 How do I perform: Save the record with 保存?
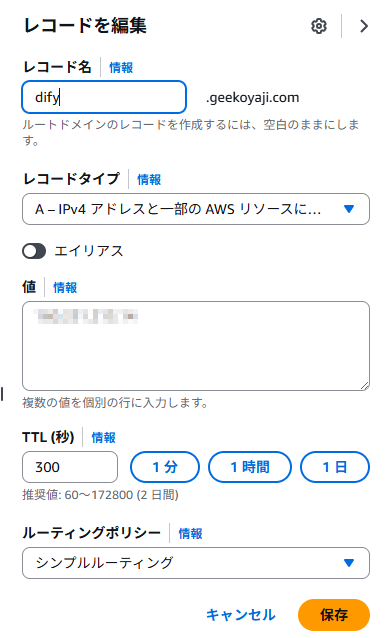(x=334, y=614)
